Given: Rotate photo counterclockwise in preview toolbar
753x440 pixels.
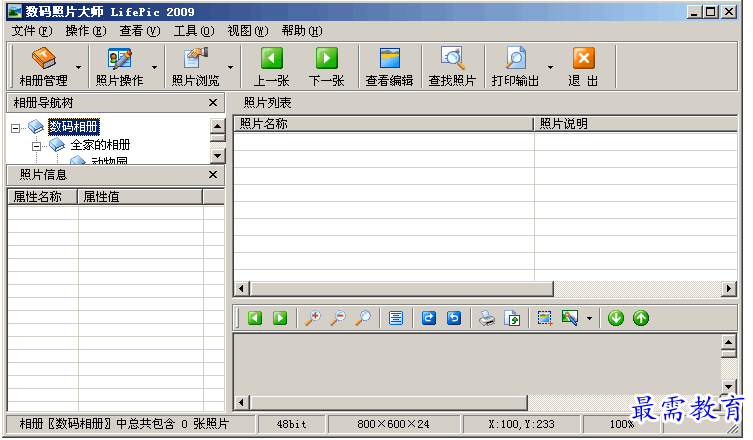Looking at the screenshot, I should (454, 318).
